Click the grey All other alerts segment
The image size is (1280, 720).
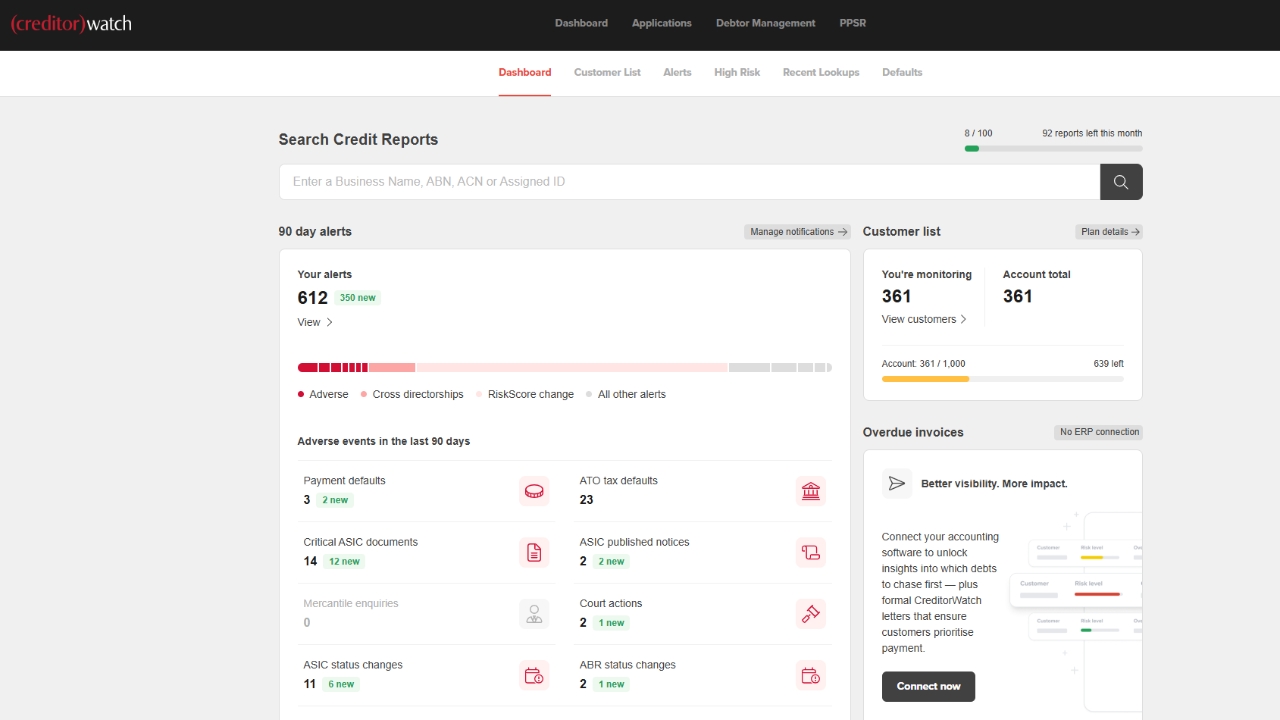781,368
